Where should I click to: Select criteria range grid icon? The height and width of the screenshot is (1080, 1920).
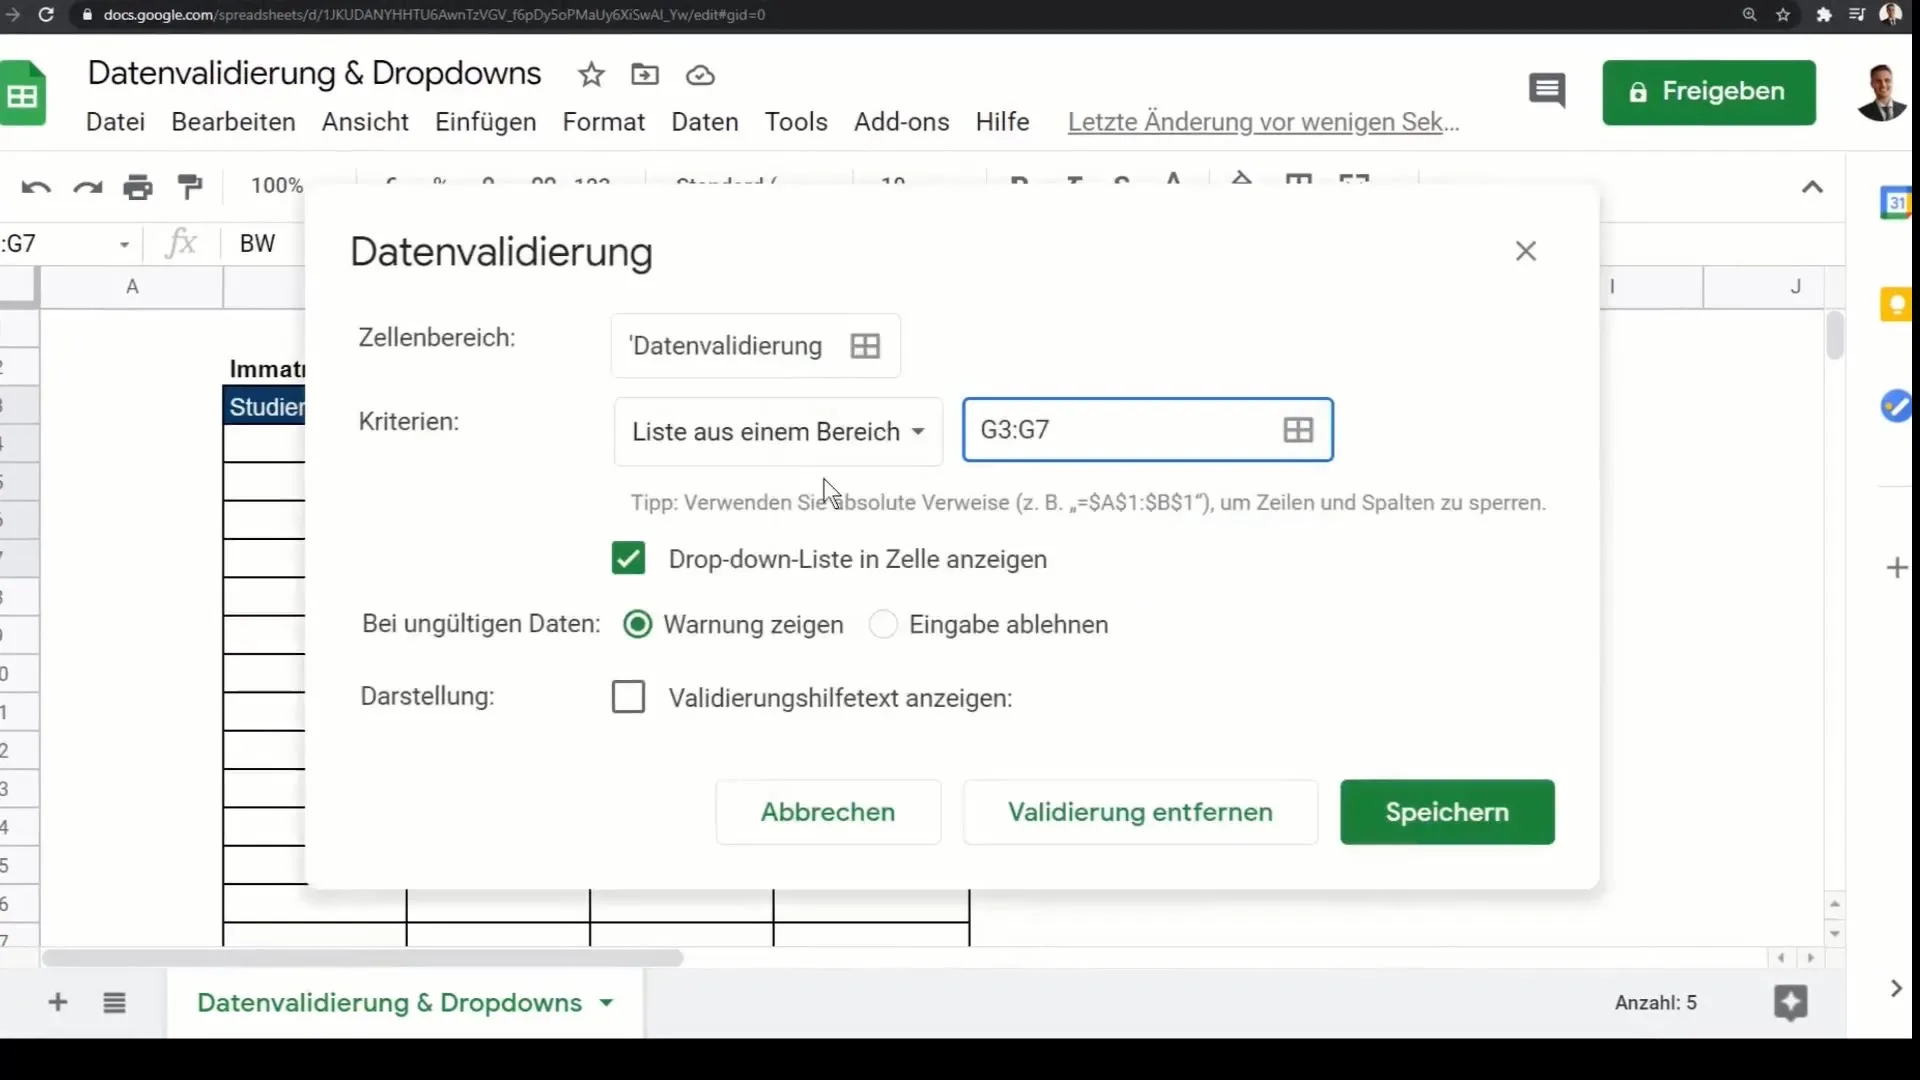pyautogui.click(x=1298, y=430)
